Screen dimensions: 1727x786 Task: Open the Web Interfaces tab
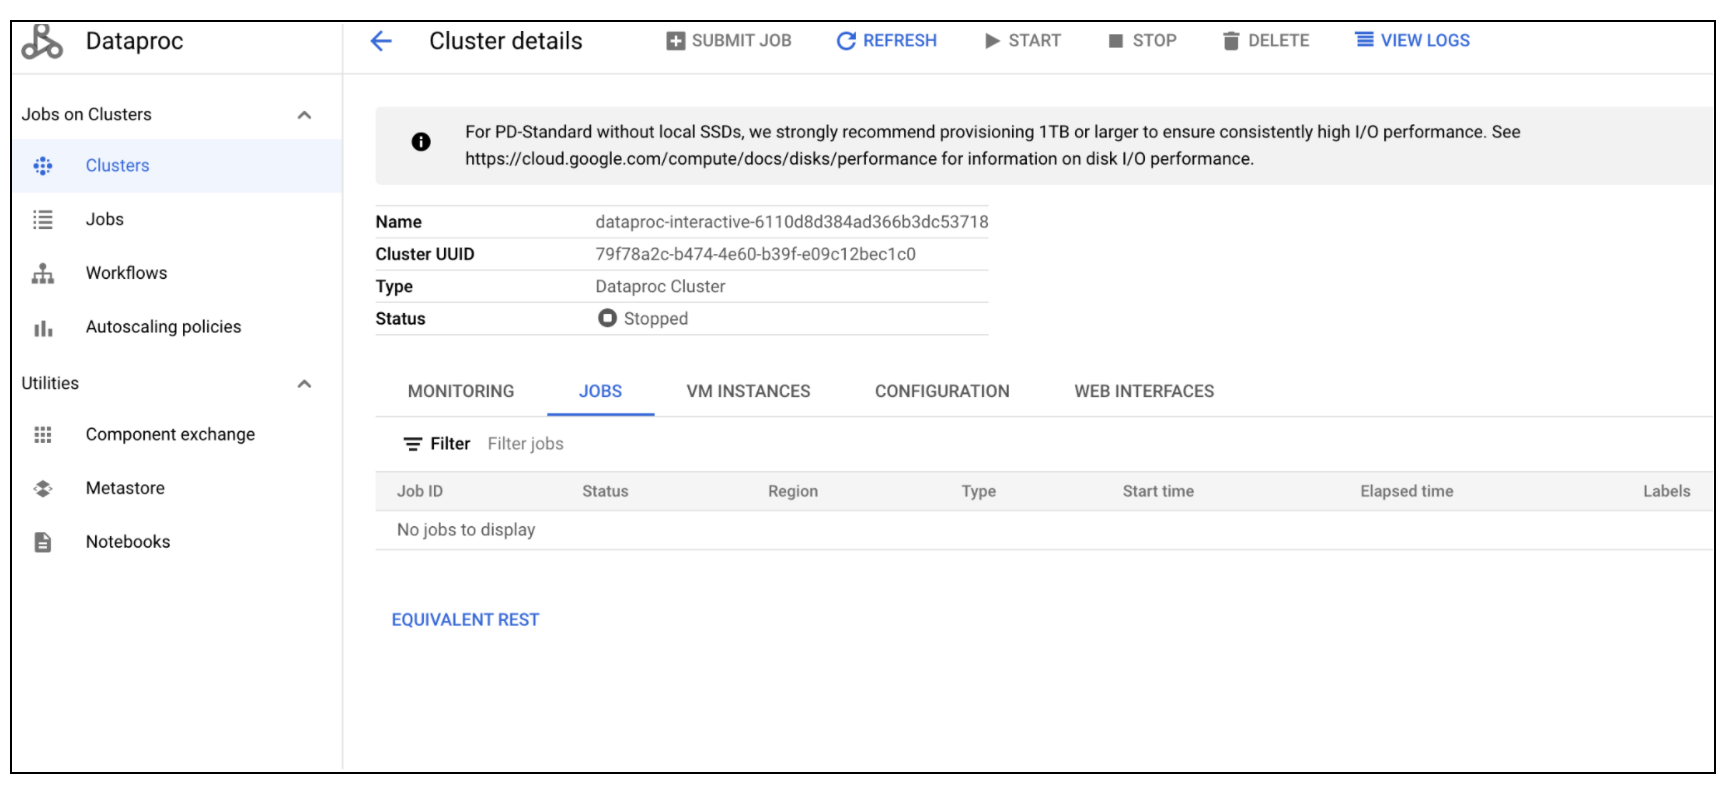point(1144,391)
